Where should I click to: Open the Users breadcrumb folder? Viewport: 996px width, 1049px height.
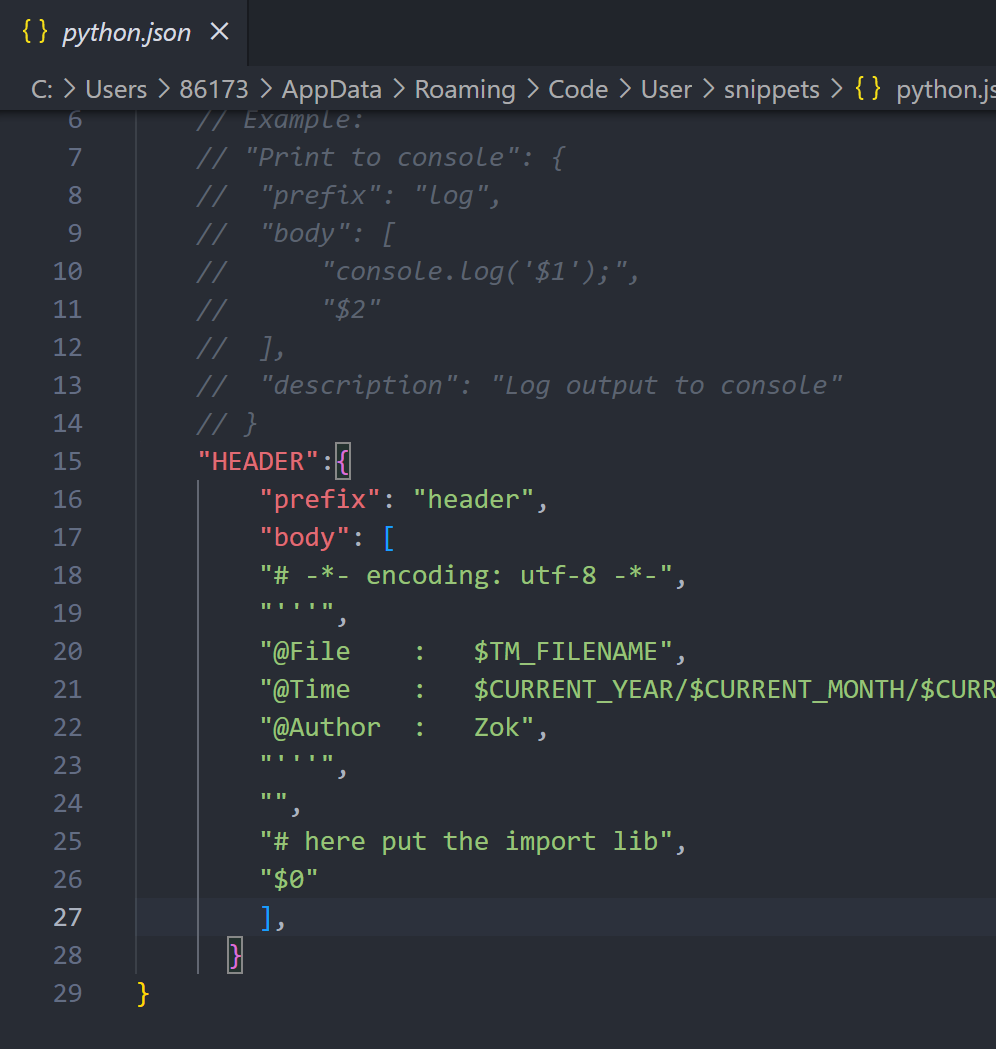(116, 90)
